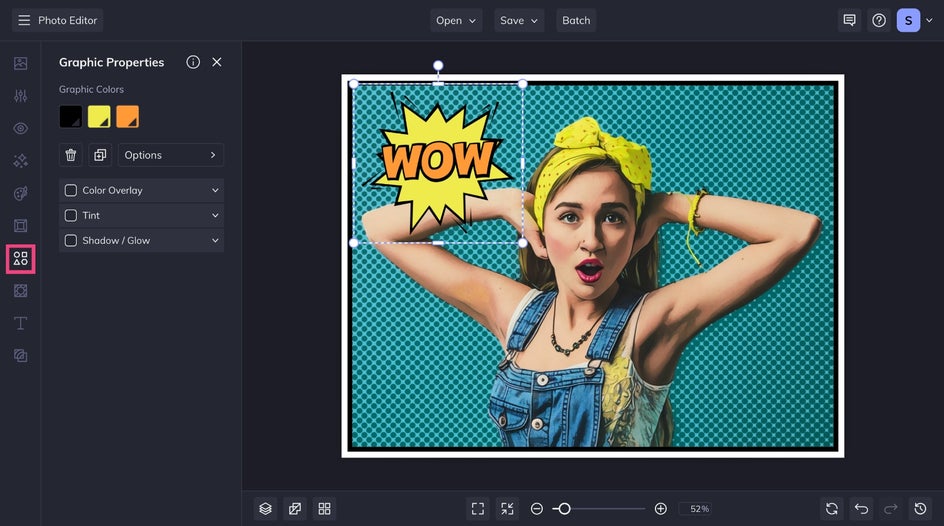
Task: Click the WOW graphic on canvas
Action: point(439,165)
